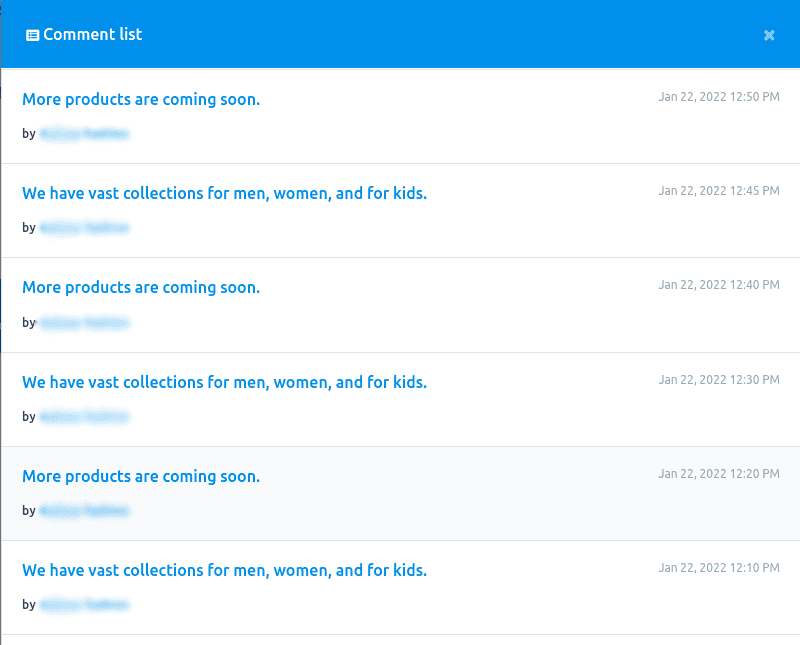Open the comment posted at 12:50 PM

(x=141, y=99)
